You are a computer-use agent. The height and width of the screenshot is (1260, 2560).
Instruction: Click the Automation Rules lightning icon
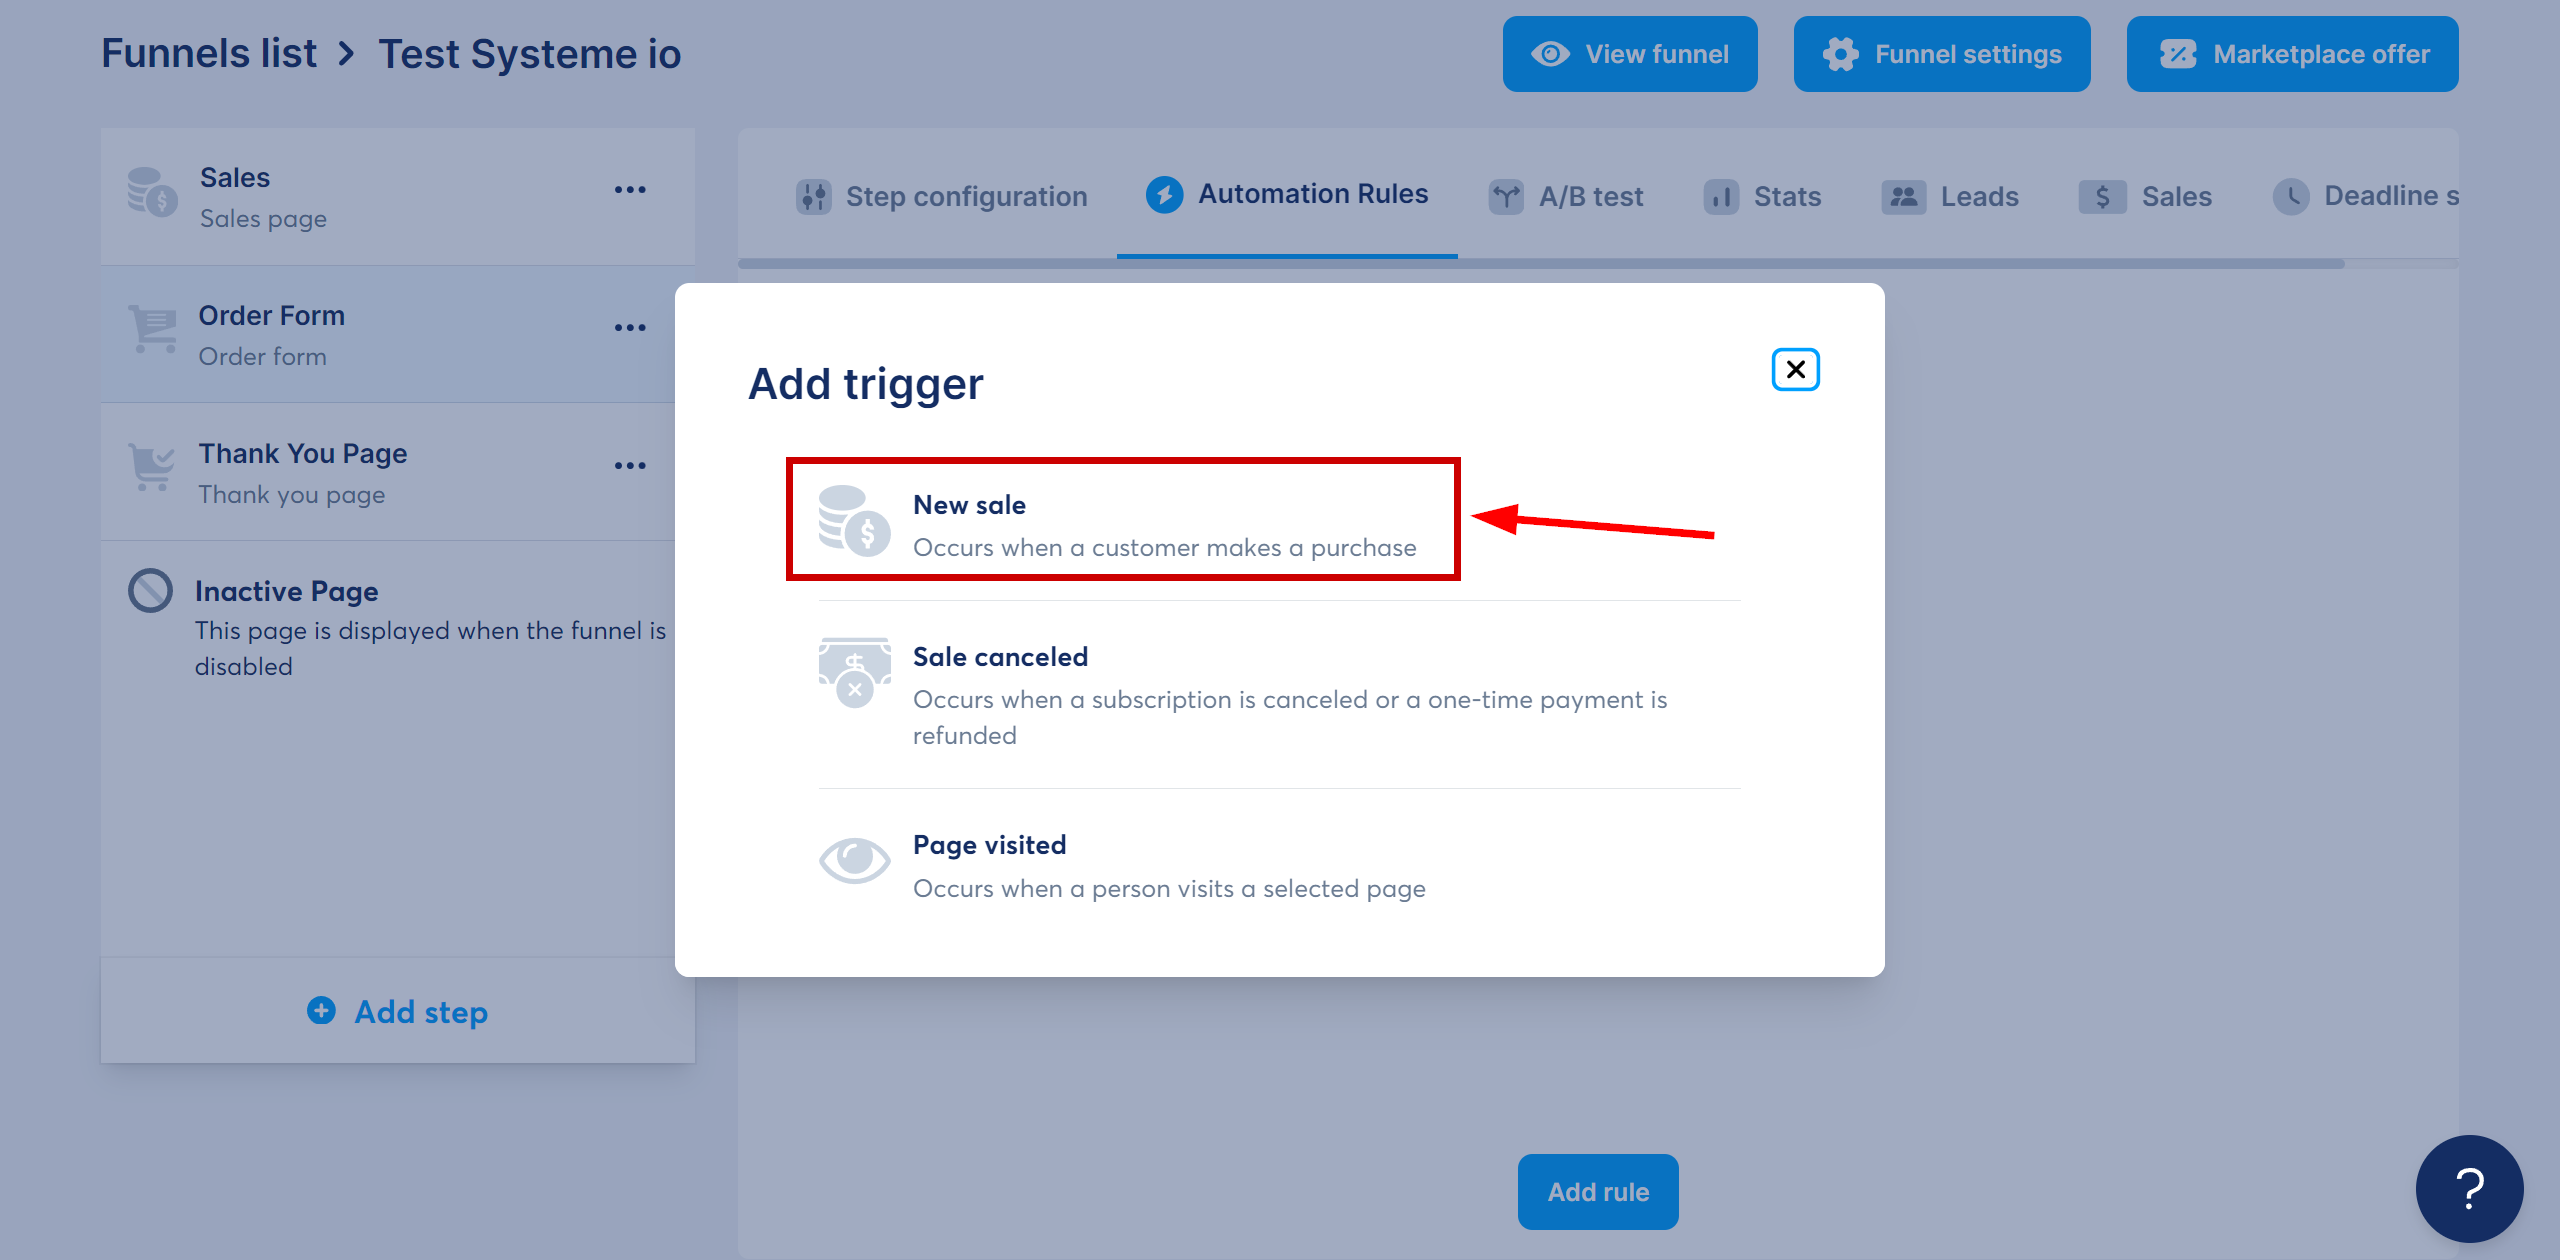1162,194
